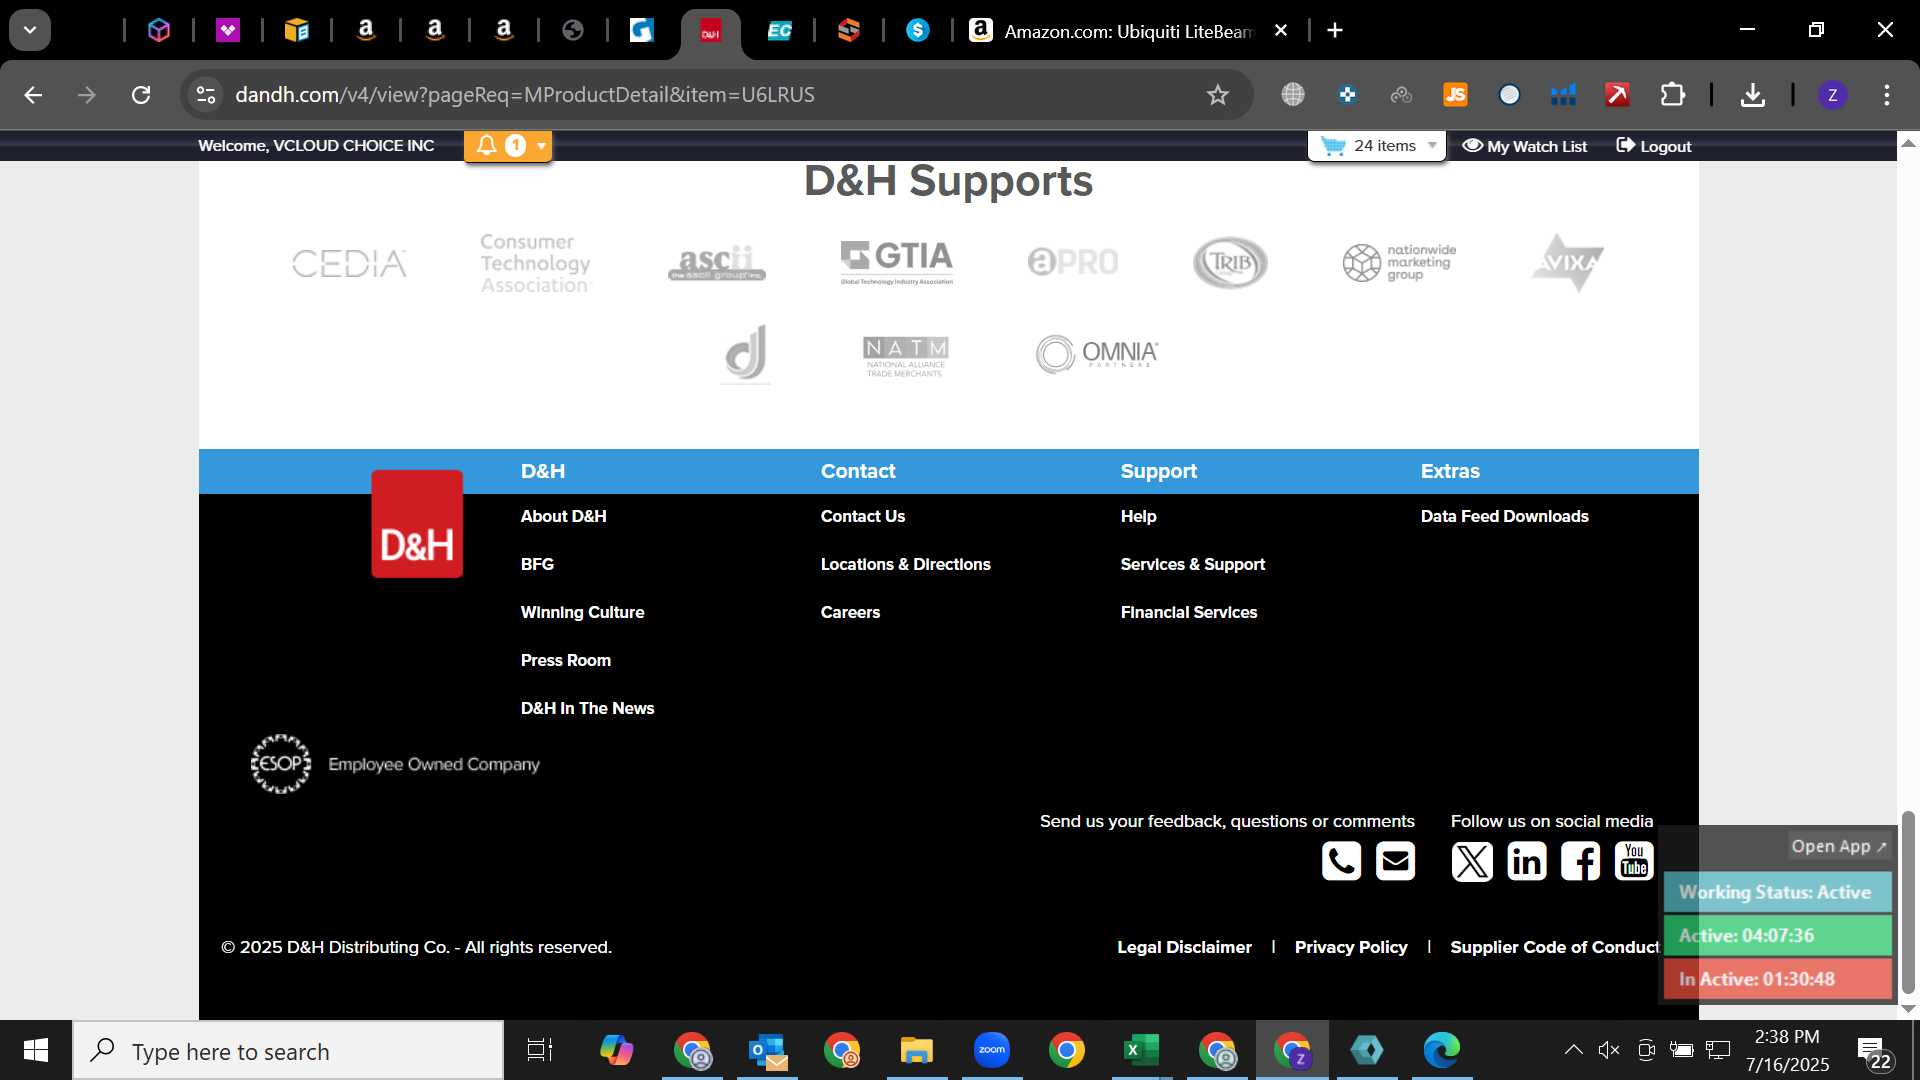This screenshot has width=1920, height=1080.
Task: Show hidden system tray icons
Action: tap(1573, 1050)
